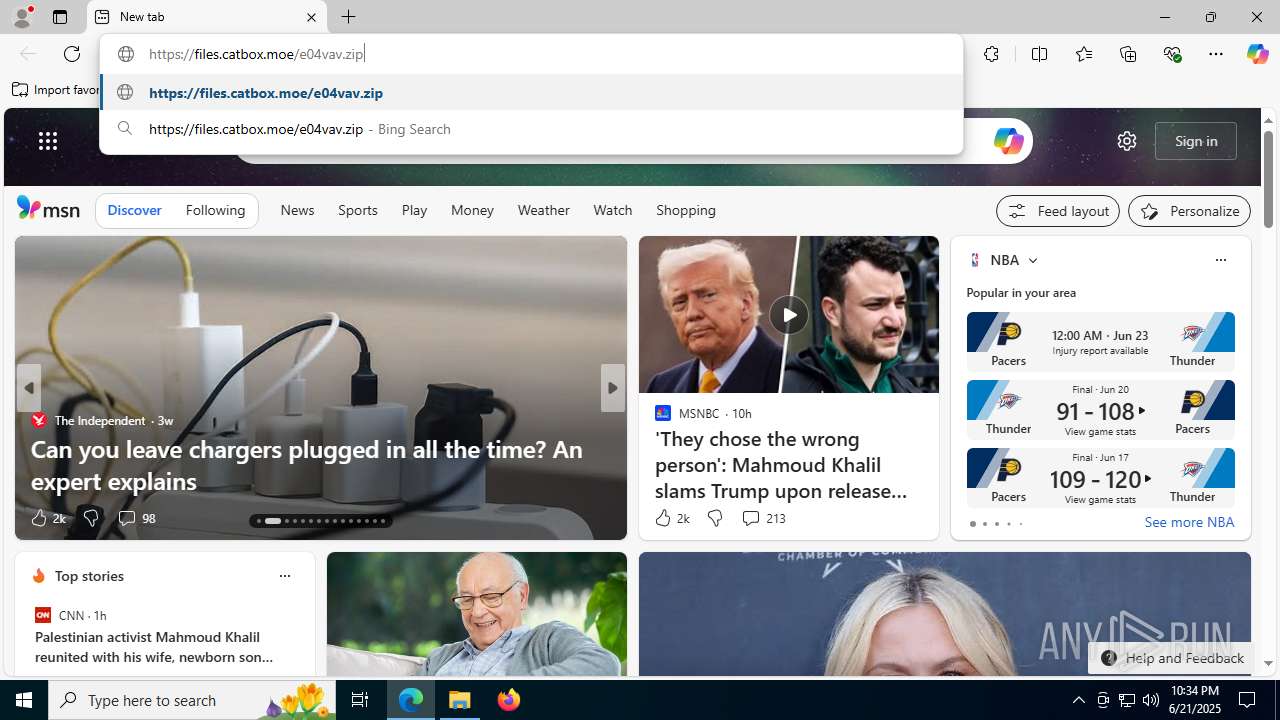This screenshot has width=1280, height=720.
Task: Open the Edge profile icon
Action: [x=21, y=17]
